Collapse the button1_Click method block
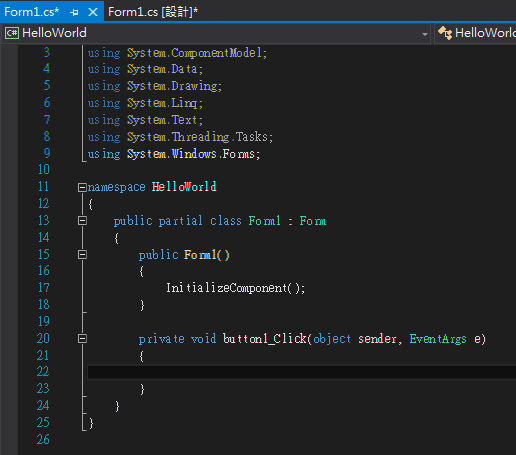This screenshot has width=516, height=455. 82,339
